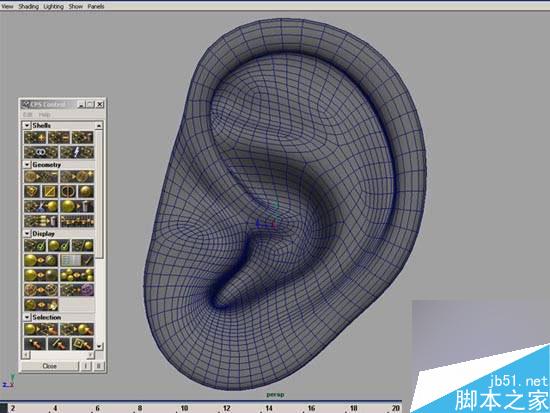This screenshot has height=413, width=550.
Task: Click frame 16 on the timeline
Action: click(x=311, y=408)
